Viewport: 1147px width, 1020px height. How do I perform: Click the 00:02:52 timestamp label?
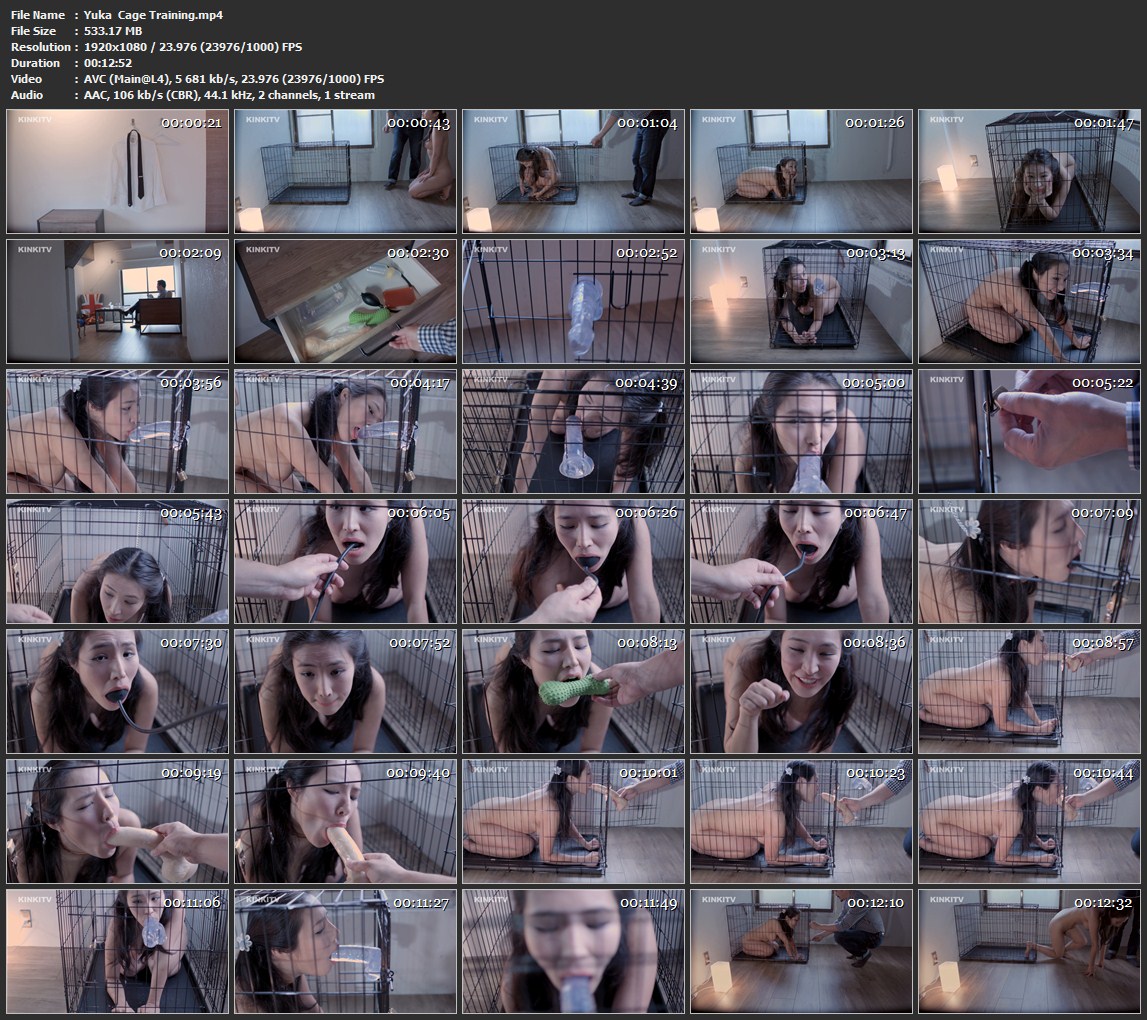[x=646, y=253]
